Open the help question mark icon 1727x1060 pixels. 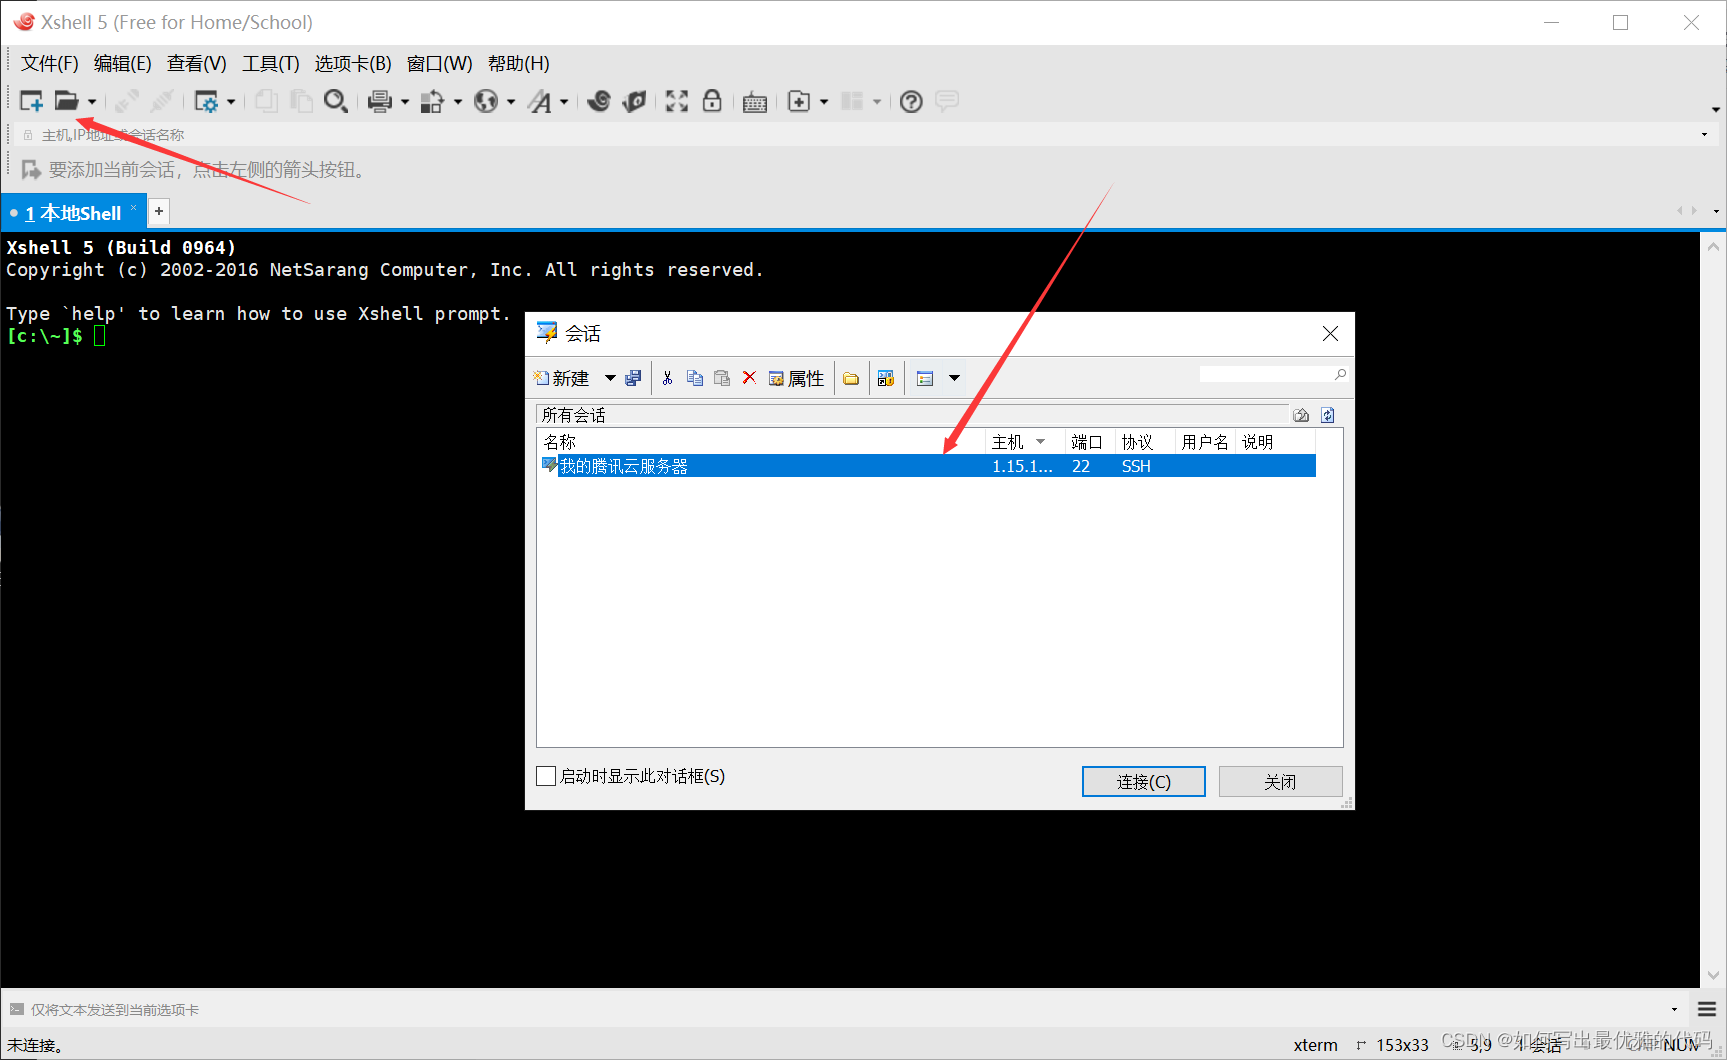pos(911,101)
